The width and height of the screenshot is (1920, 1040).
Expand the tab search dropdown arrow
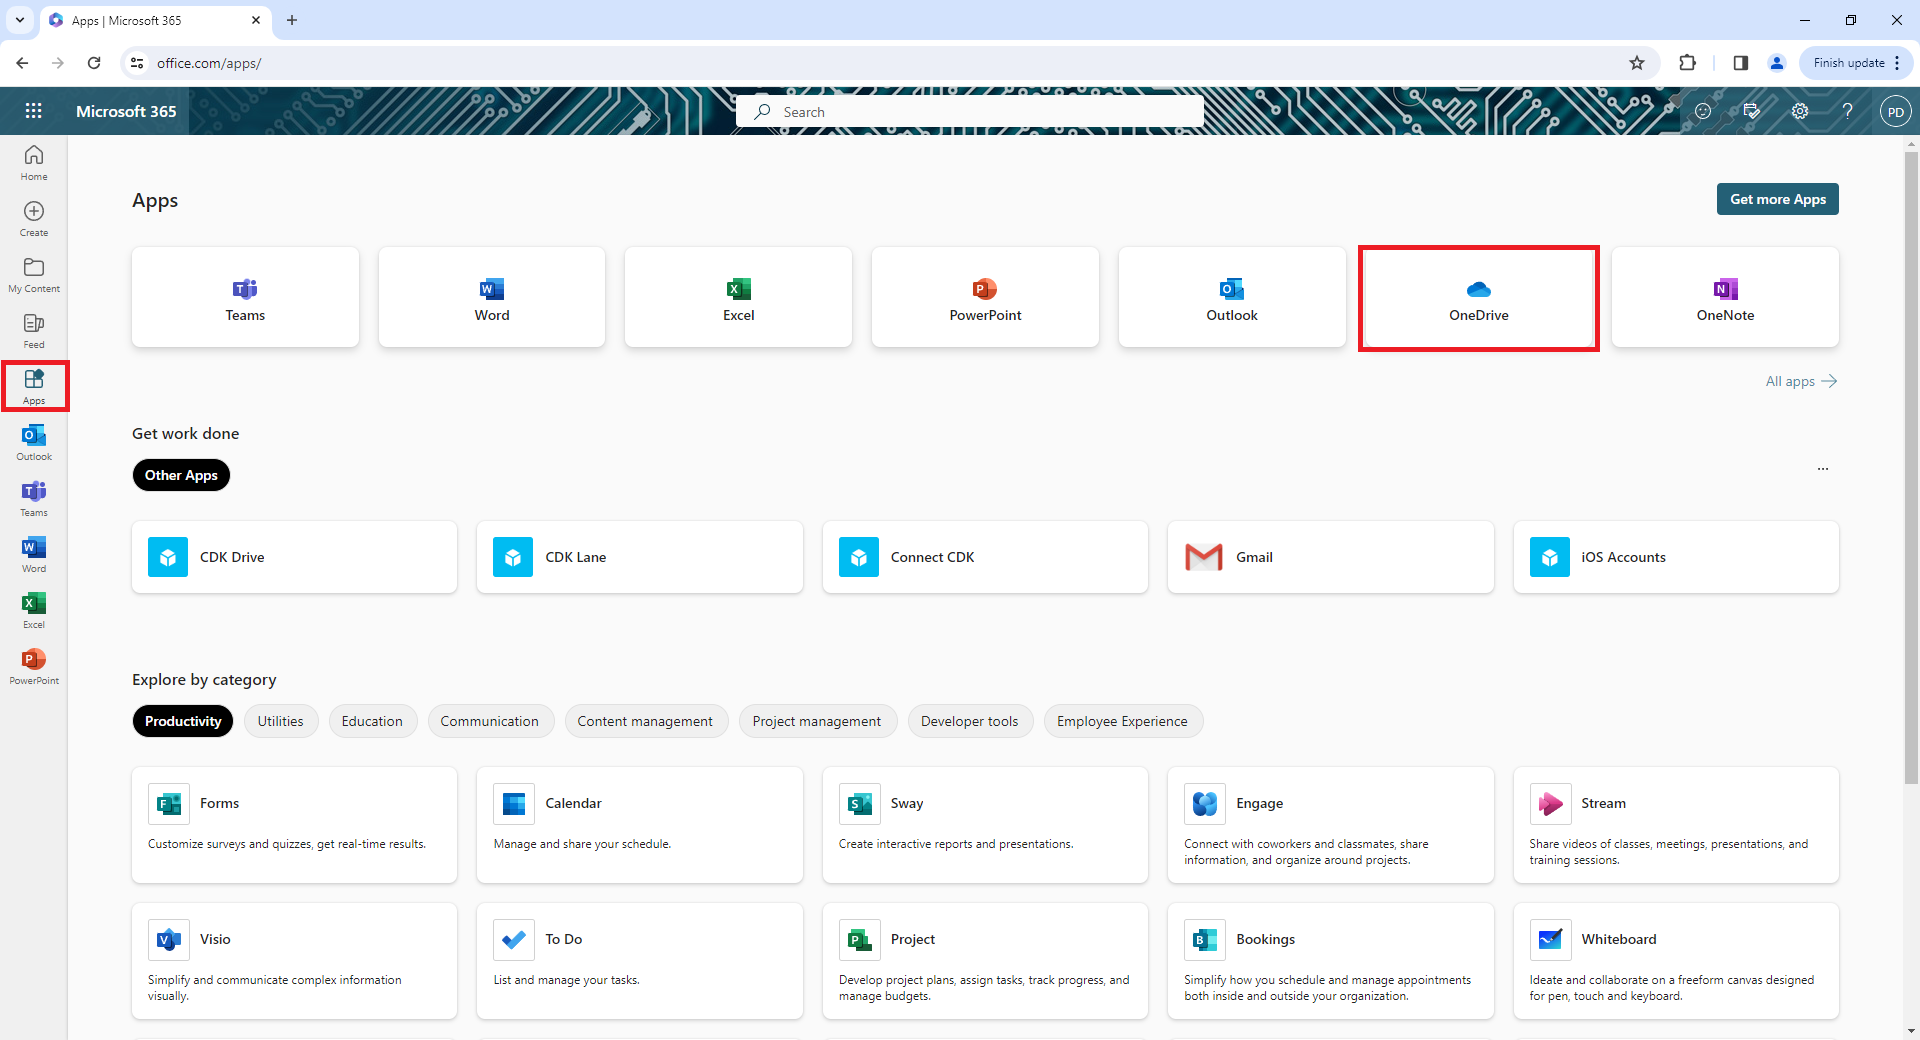pos(20,20)
